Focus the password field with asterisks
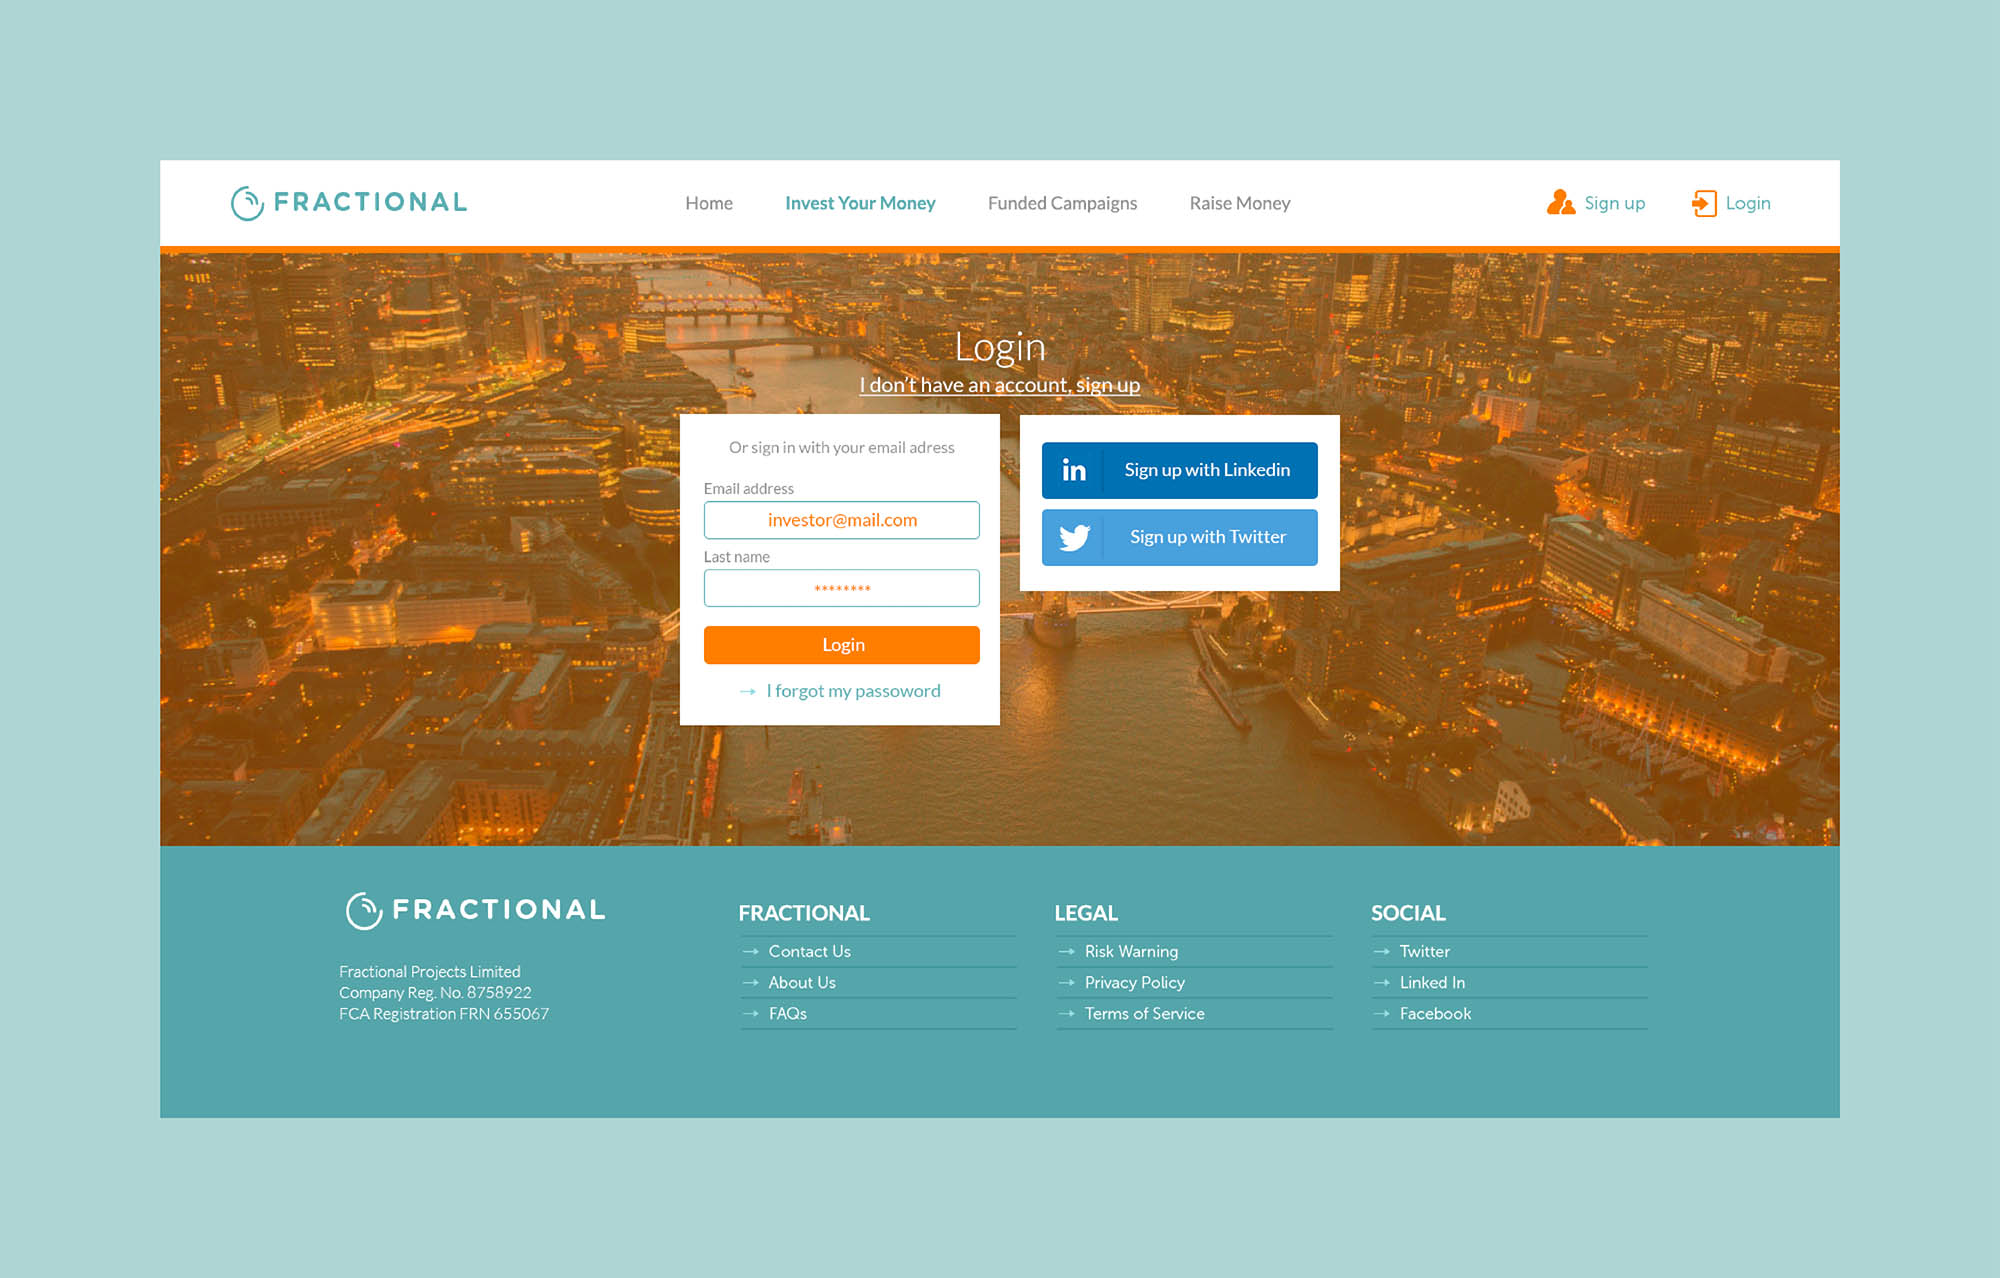 (841, 588)
